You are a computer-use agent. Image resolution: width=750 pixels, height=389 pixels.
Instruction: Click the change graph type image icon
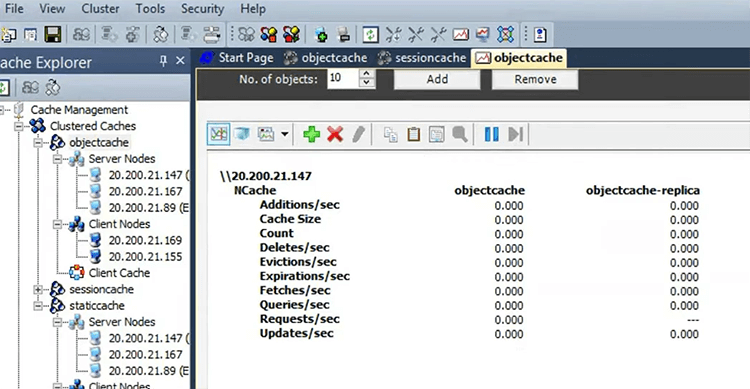pyautogui.click(x=266, y=134)
